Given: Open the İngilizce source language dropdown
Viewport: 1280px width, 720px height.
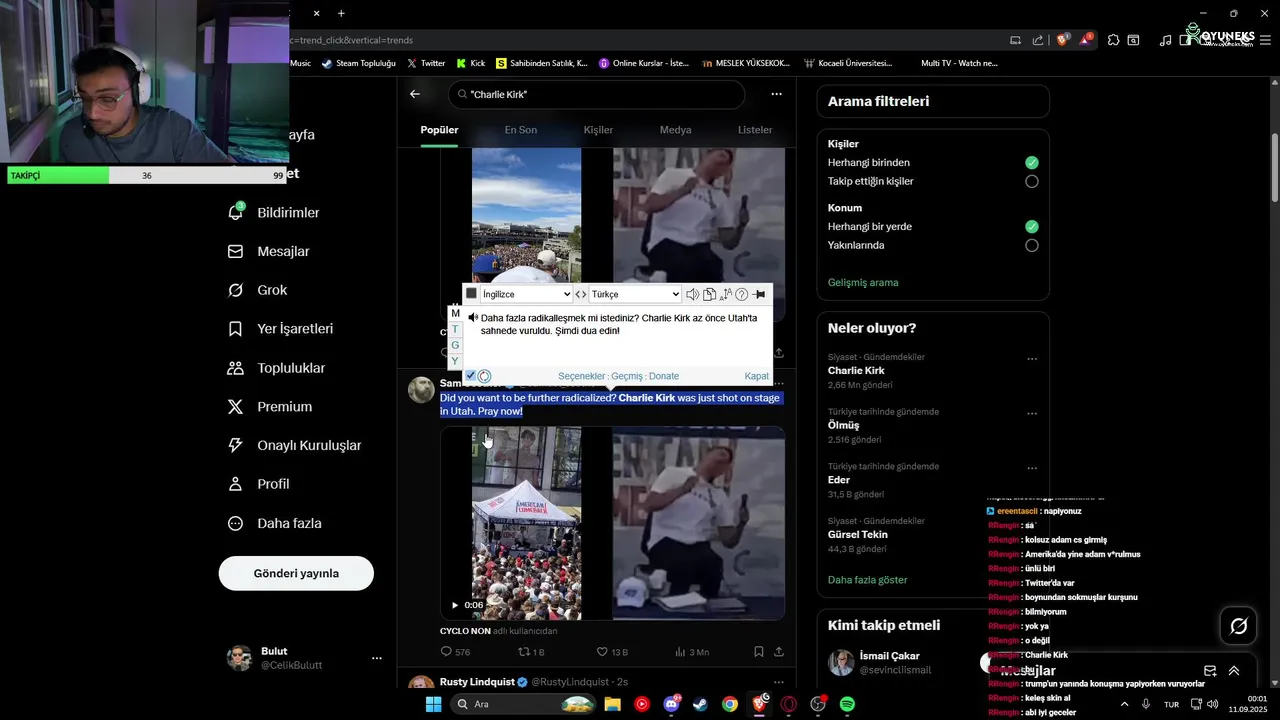Looking at the screenshot, I should [x=526, y=294].
